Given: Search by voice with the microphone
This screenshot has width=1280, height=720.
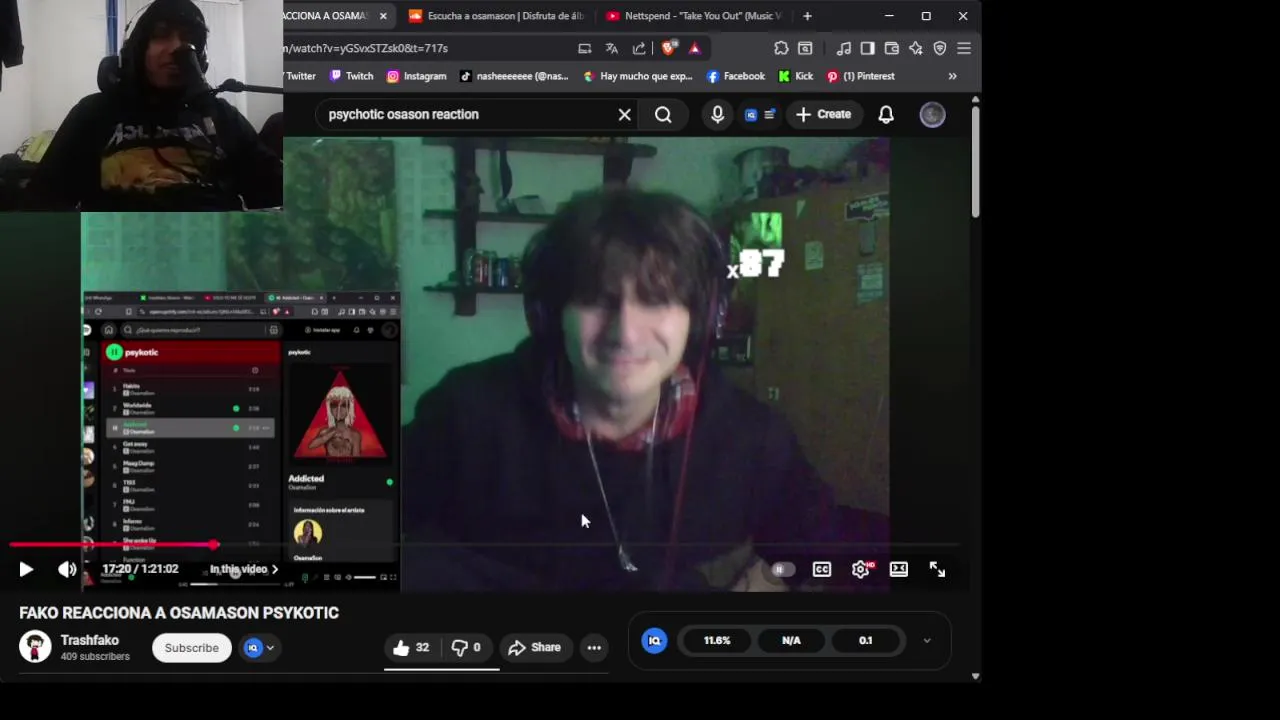Looking at the screenshot, I should pyautogui.click(x=717, y=114).
